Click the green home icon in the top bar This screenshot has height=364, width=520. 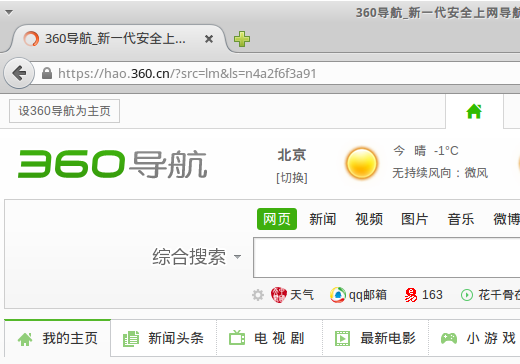(474, 111)
